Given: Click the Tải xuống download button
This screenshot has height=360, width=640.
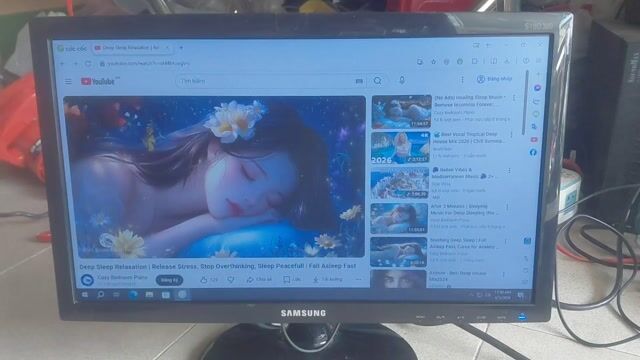Looking at the screenshot, I should click(327, 280).
